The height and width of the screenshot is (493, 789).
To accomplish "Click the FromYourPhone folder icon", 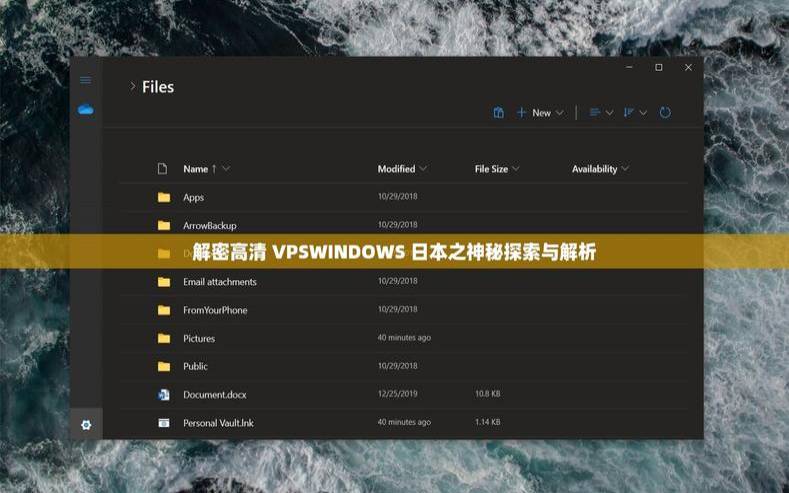I will click(x=164, y=310).
